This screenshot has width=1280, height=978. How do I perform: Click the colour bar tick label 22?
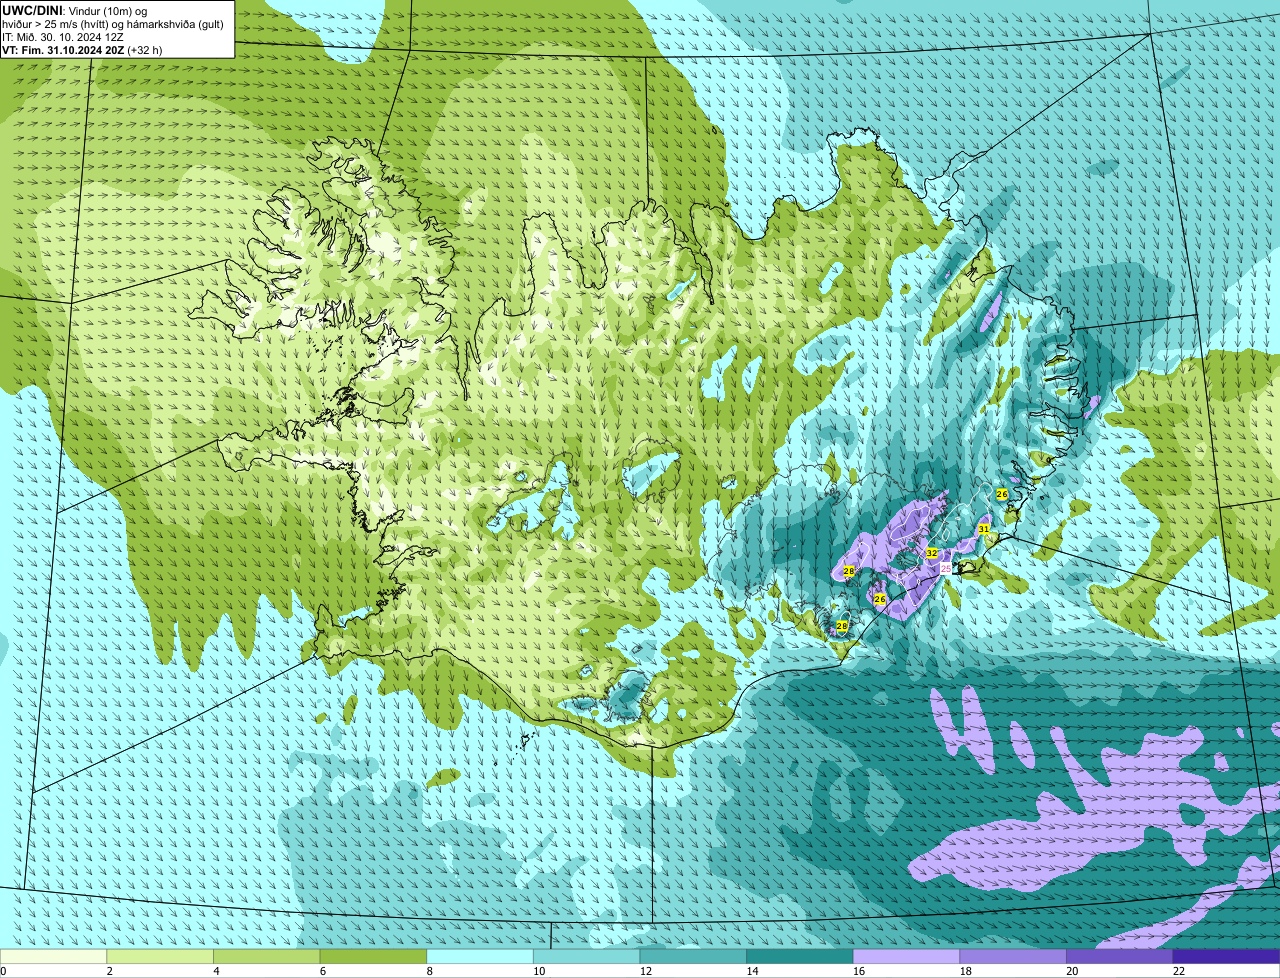coord(1178,971)
